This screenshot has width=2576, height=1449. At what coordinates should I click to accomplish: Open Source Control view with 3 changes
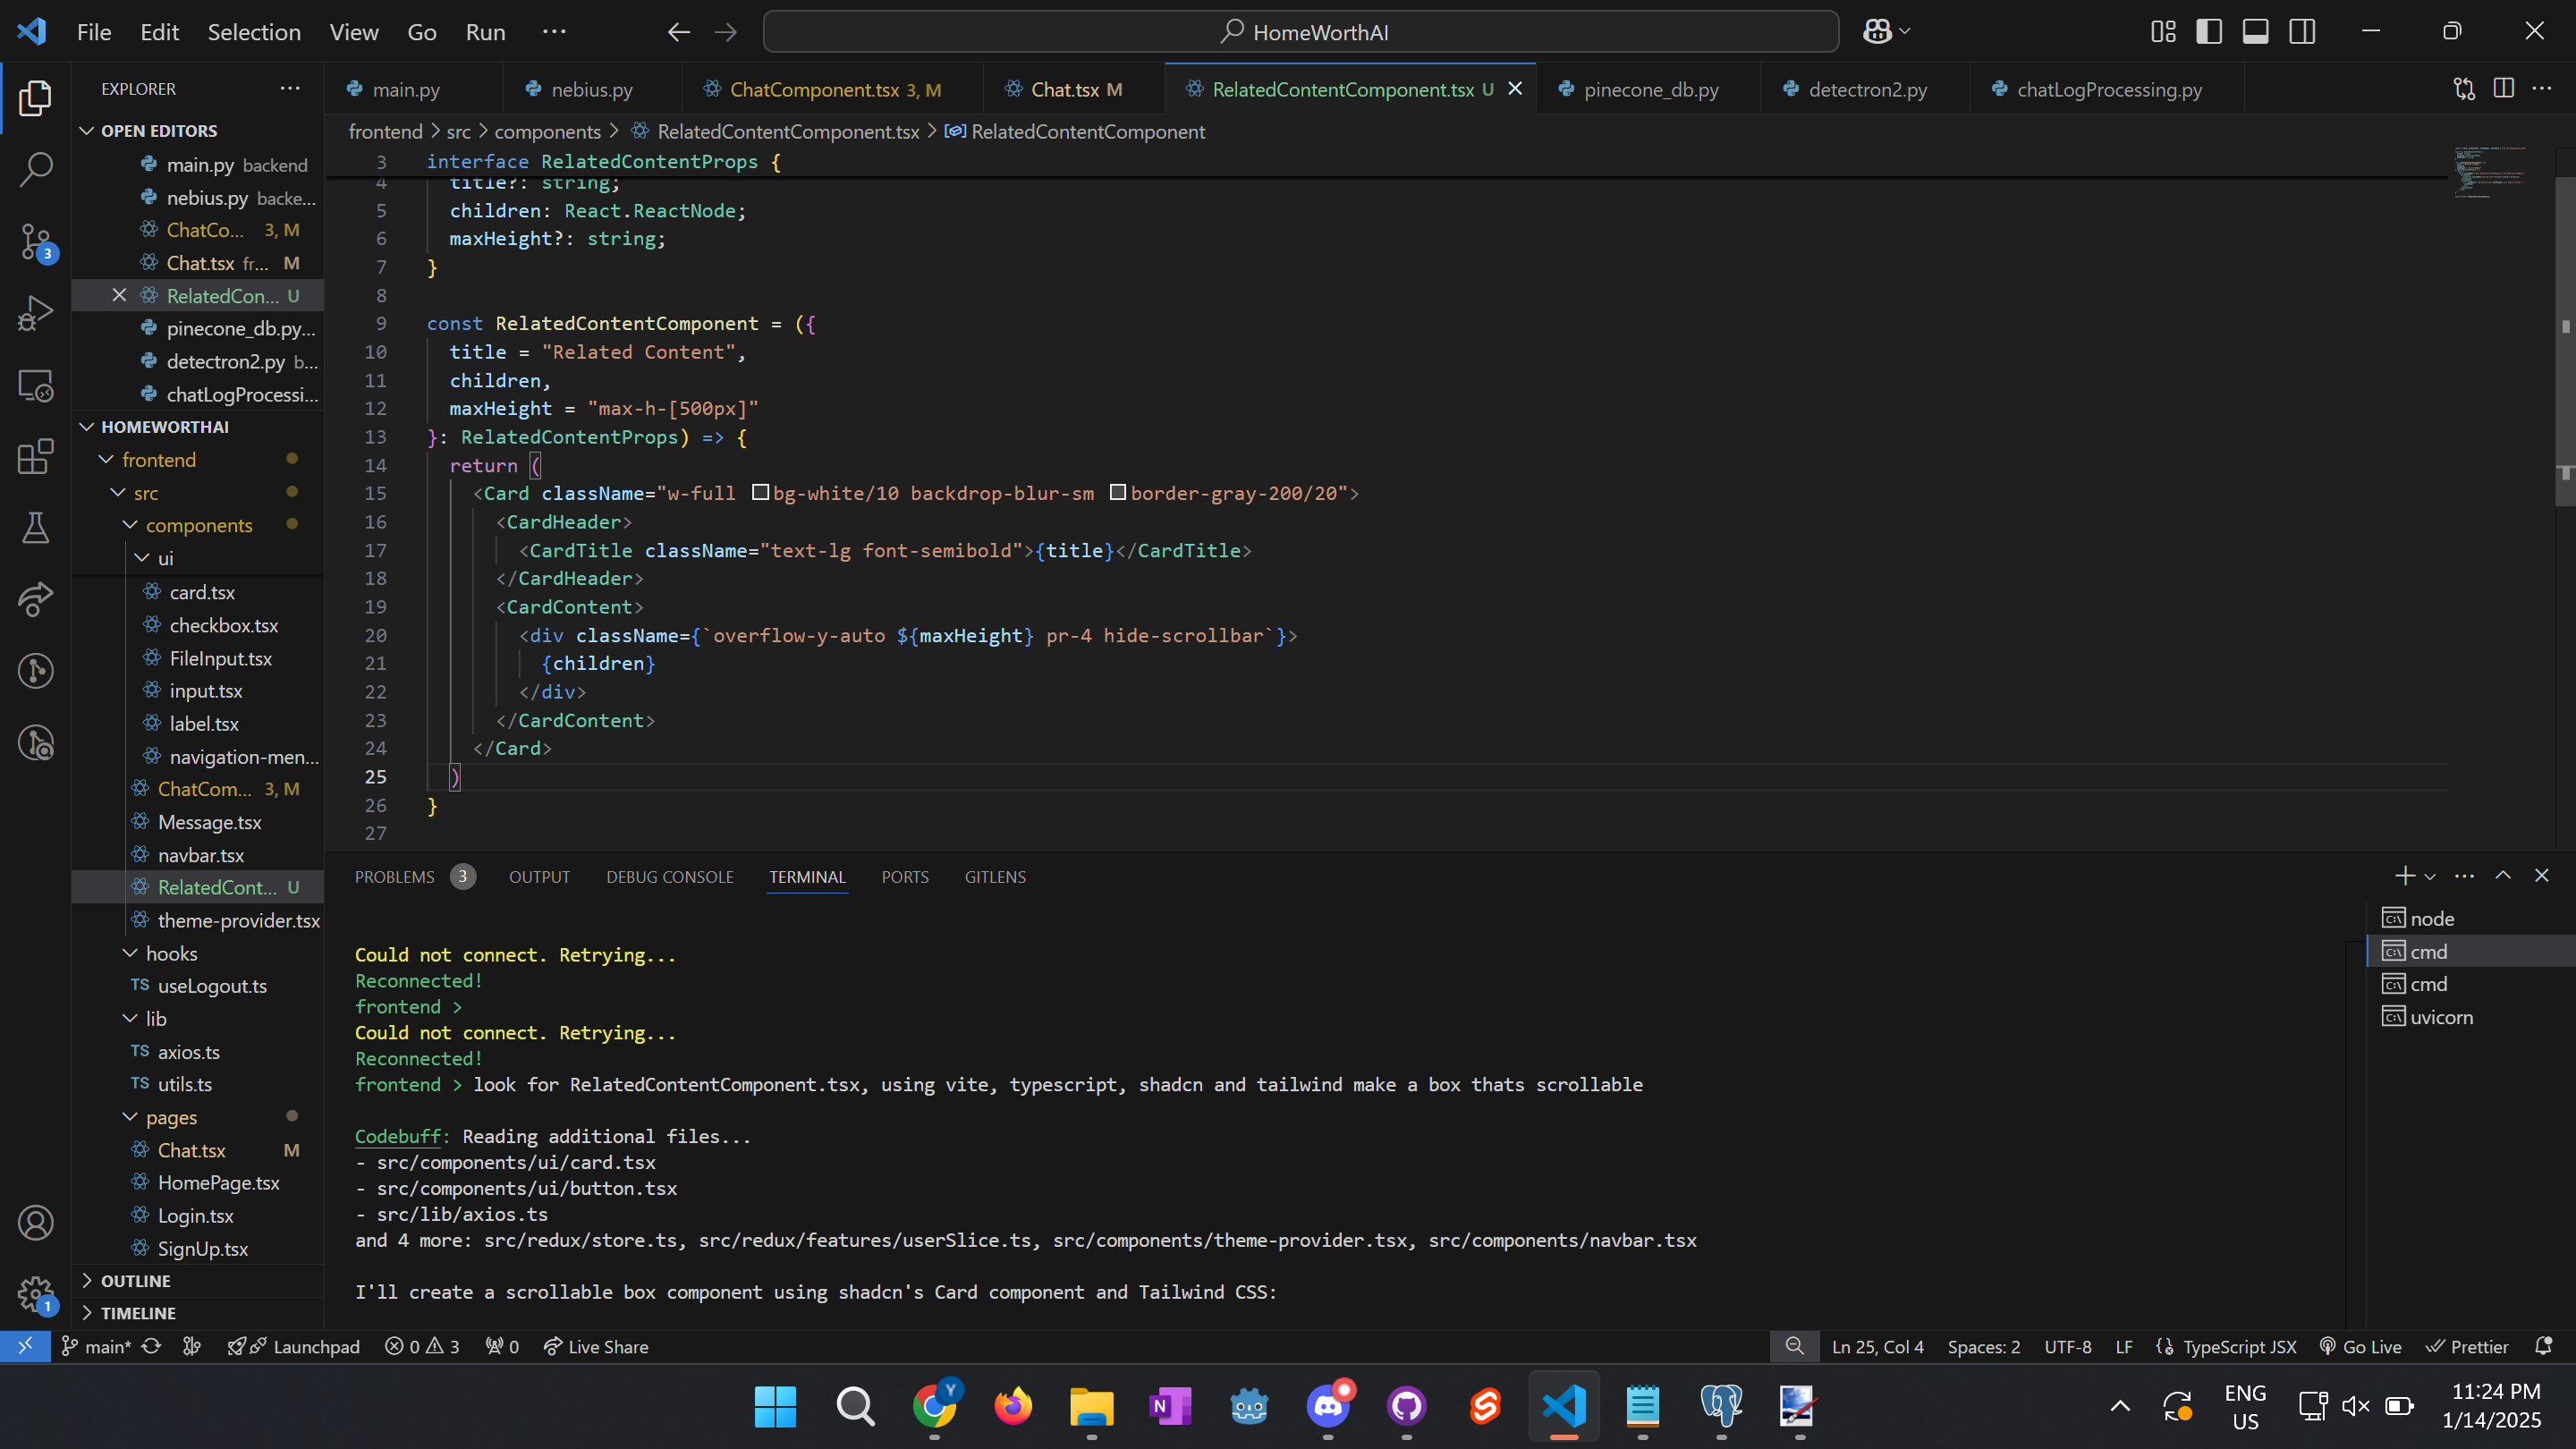pos(36,241)
